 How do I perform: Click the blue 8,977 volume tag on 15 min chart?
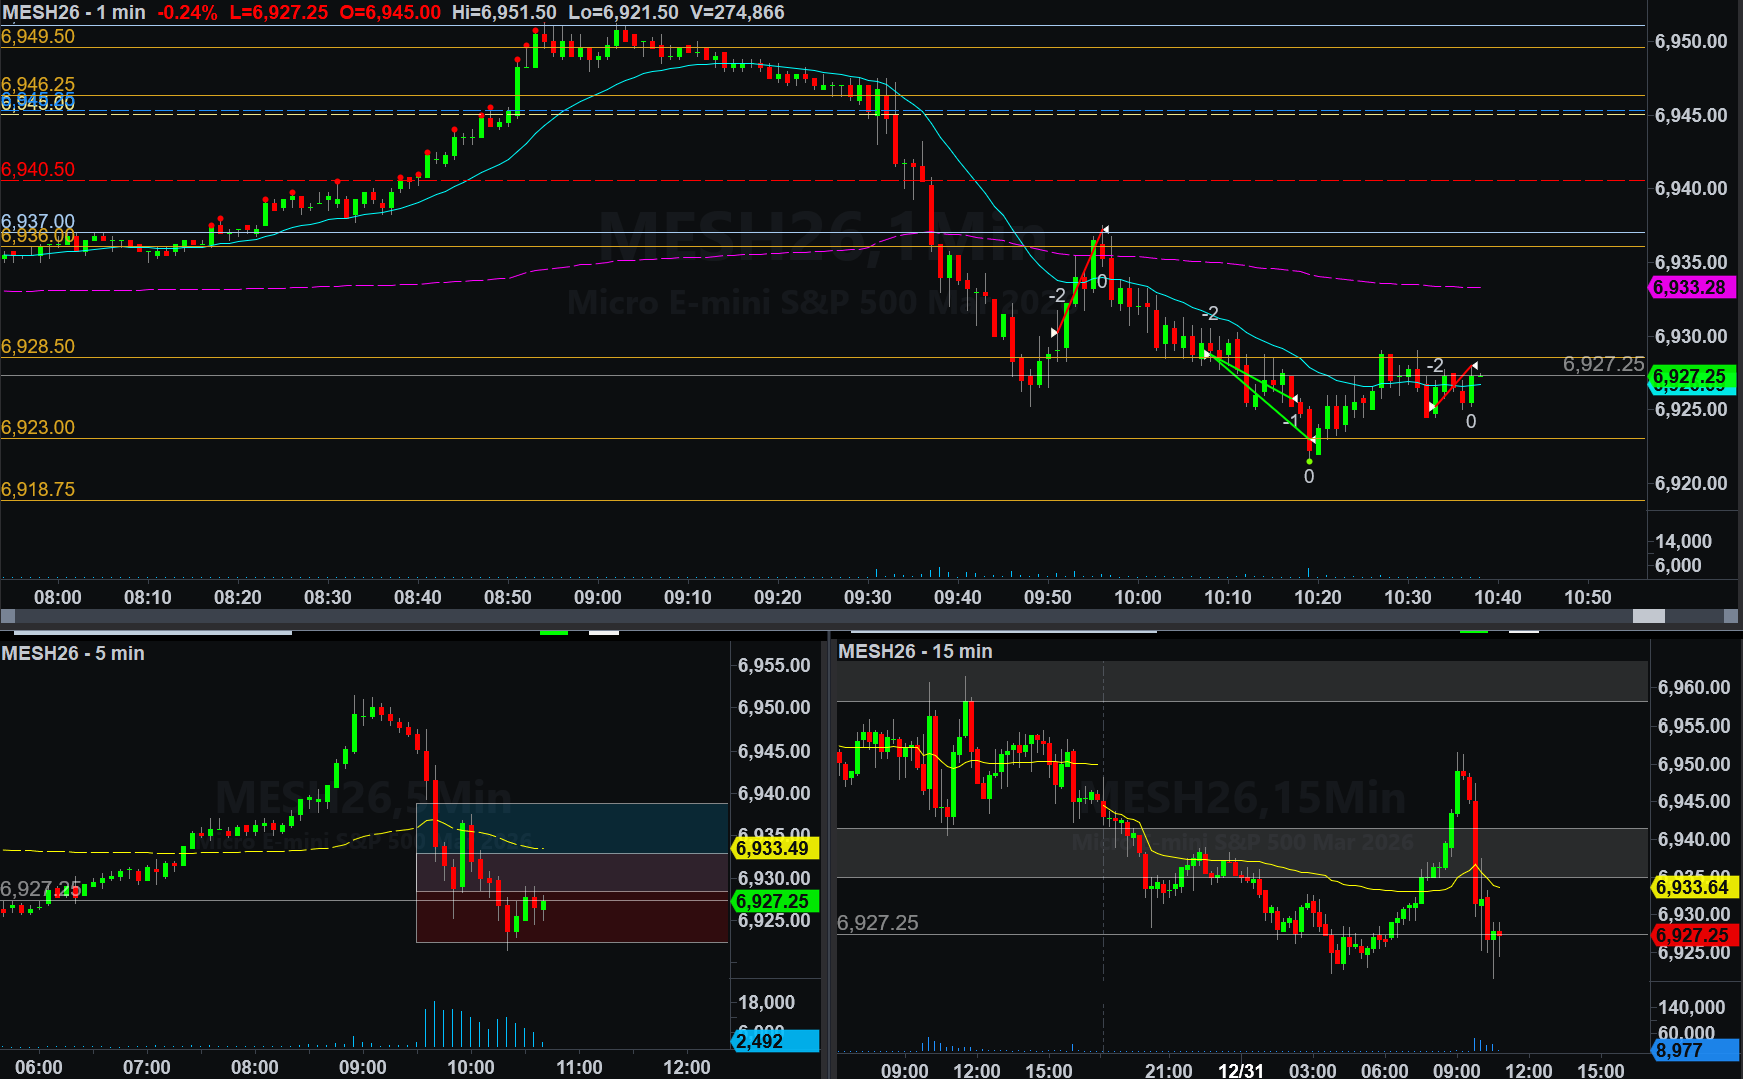click(1693, 1050)
